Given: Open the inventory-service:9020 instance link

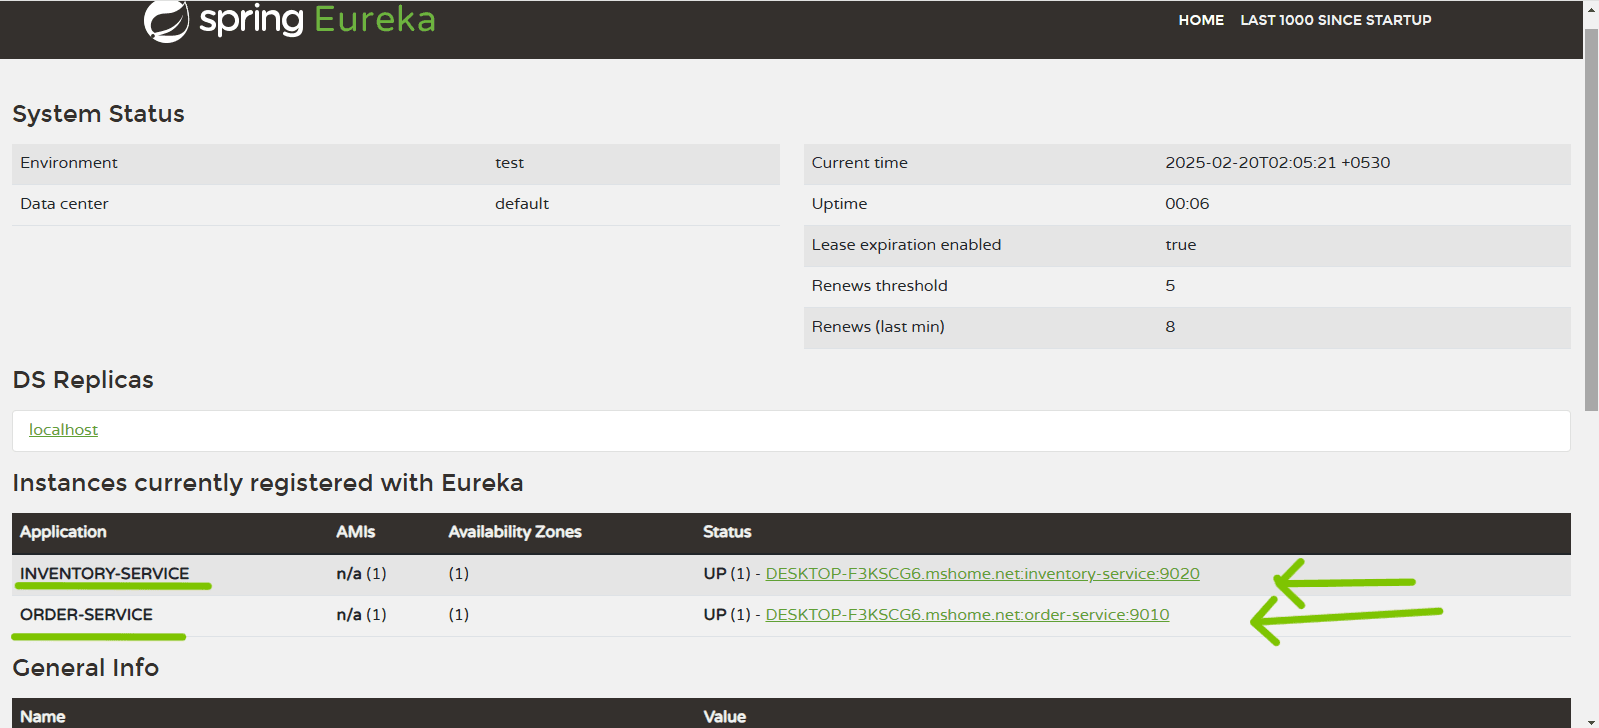Looking at the screenshot, I should [982, 574].
